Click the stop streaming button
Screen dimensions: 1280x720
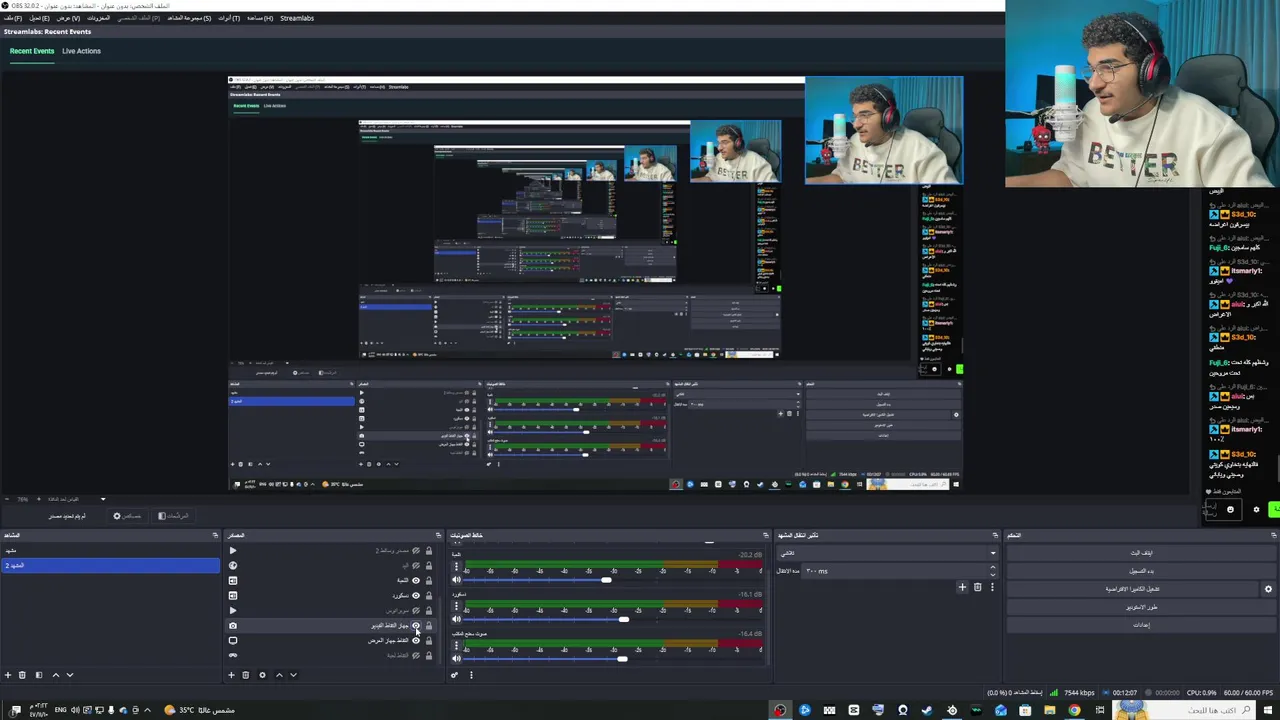tap(1141, 553)
